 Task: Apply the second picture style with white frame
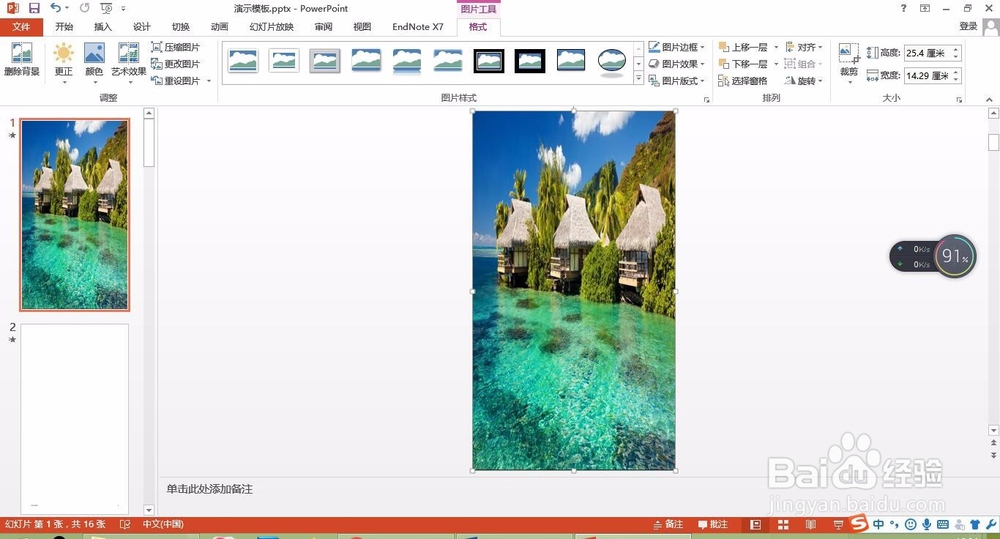(x=284, y=61)
